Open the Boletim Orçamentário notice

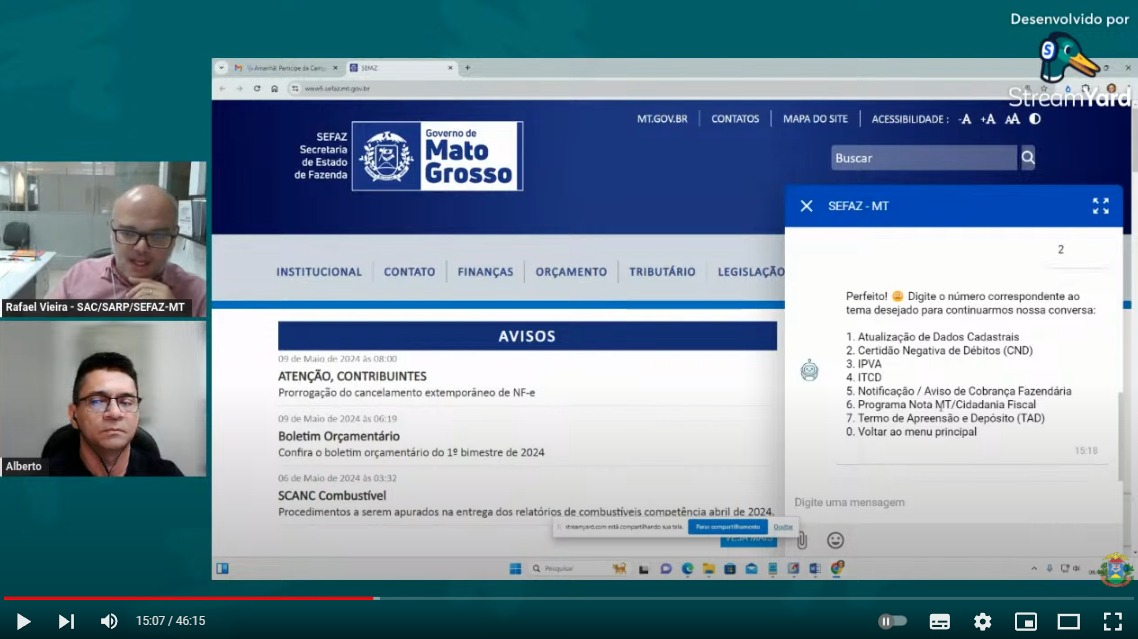click(338, 436)
